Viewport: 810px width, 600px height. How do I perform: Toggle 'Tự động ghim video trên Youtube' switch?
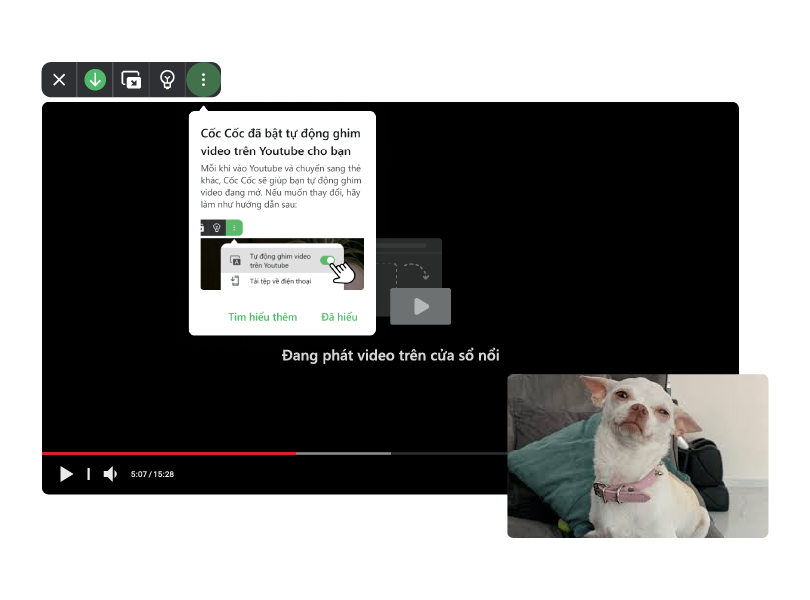(x=328, y=260)
